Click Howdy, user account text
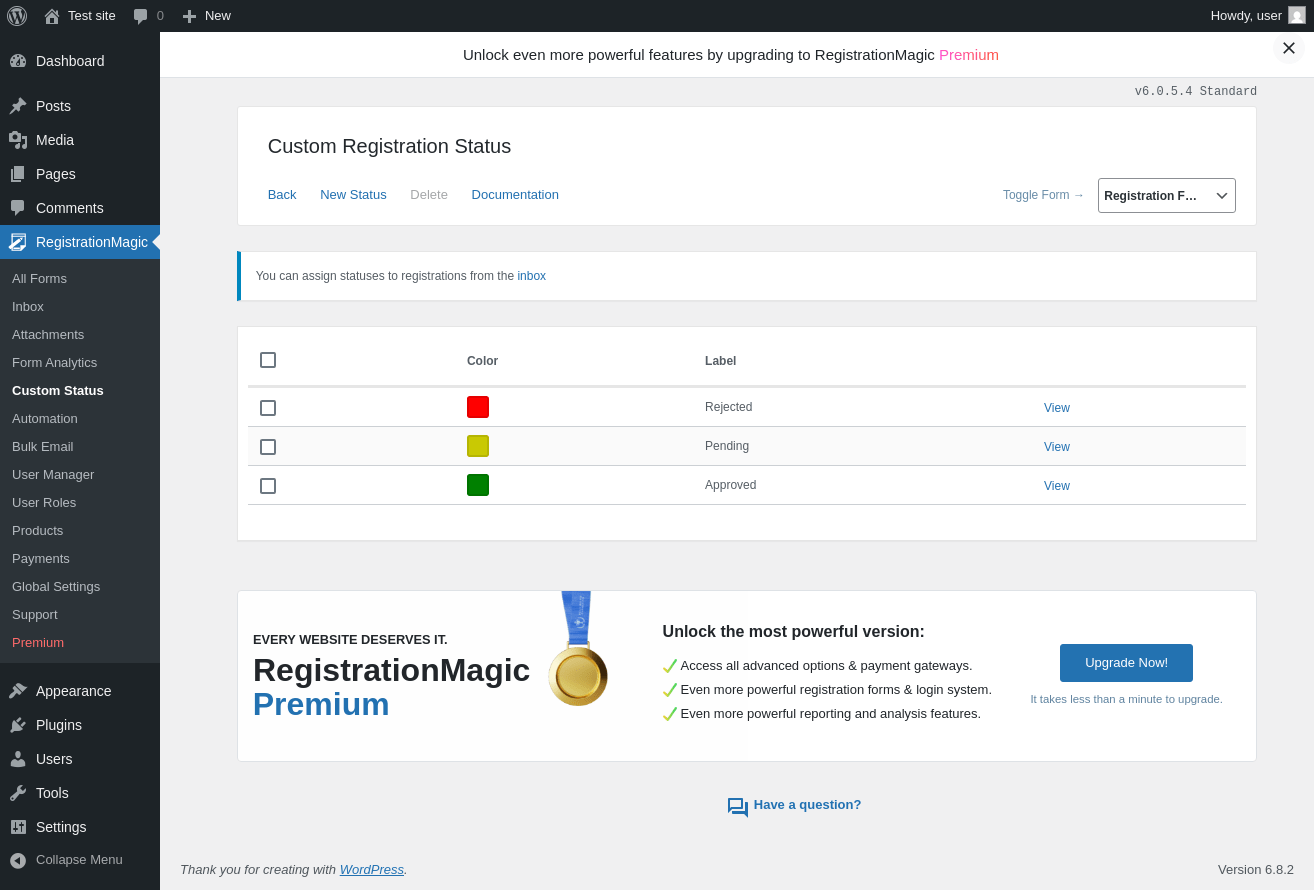 click(x=1246, y=16)
